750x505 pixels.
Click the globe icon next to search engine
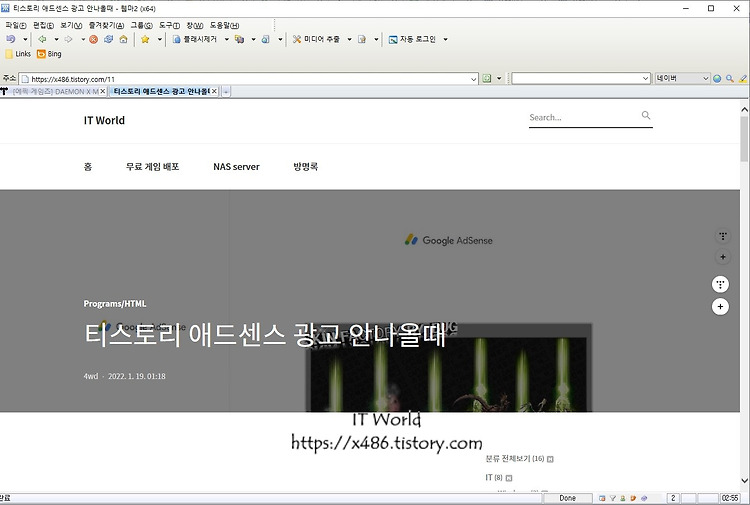click(x=717, y=79)
